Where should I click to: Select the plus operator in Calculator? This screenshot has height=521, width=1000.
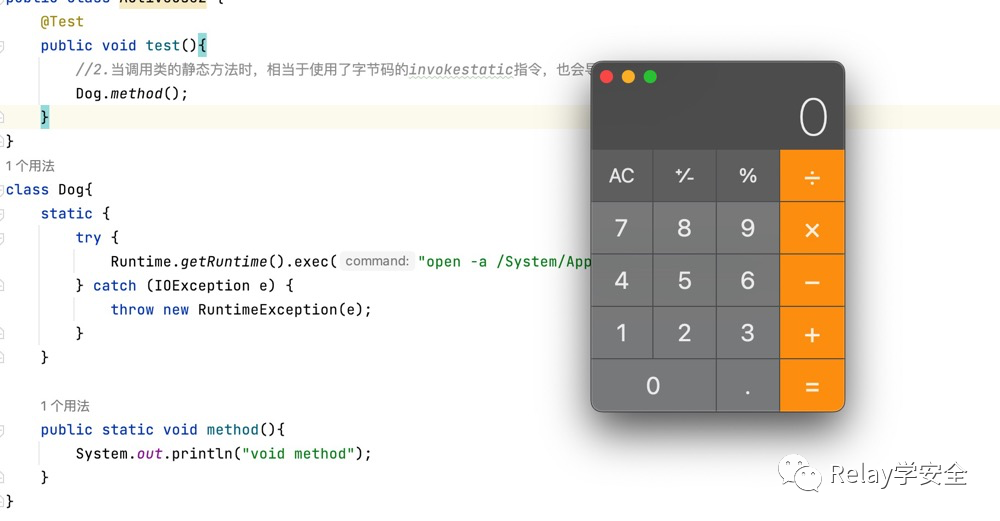point(812,333)
